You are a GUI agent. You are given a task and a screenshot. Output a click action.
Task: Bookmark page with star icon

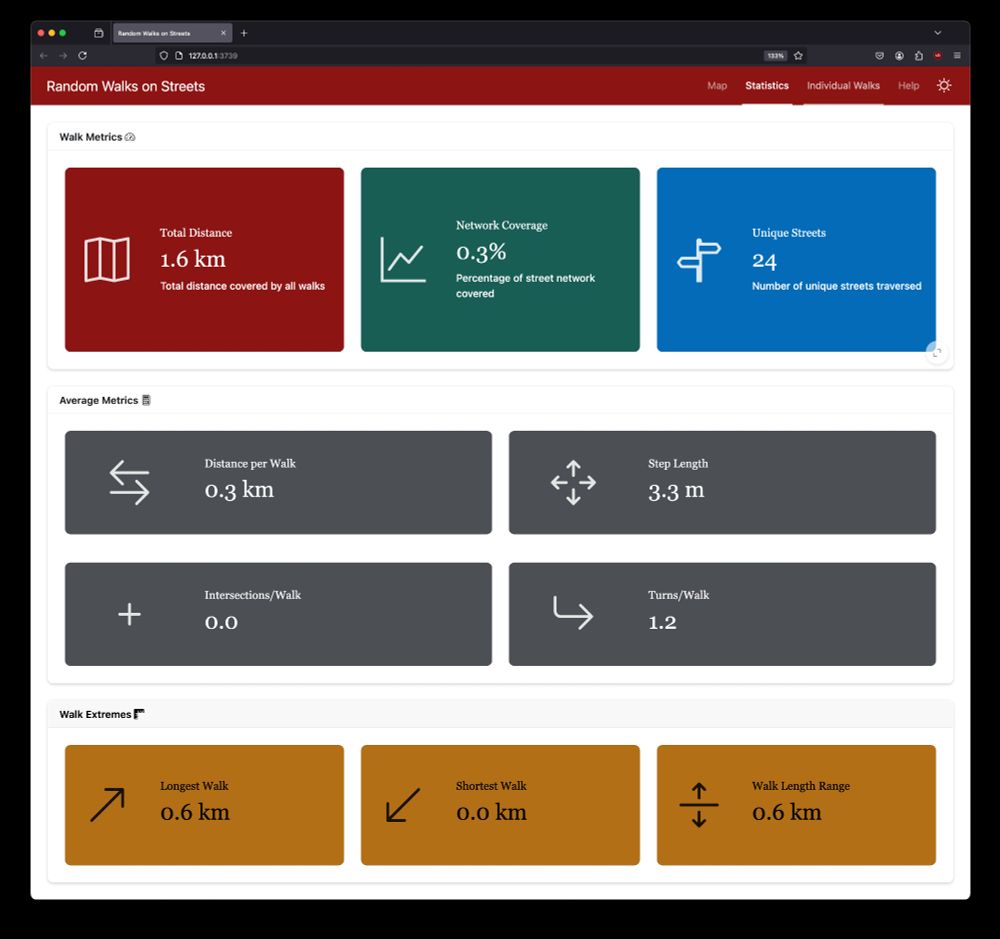pyautogui.click(x=798, y=55)
